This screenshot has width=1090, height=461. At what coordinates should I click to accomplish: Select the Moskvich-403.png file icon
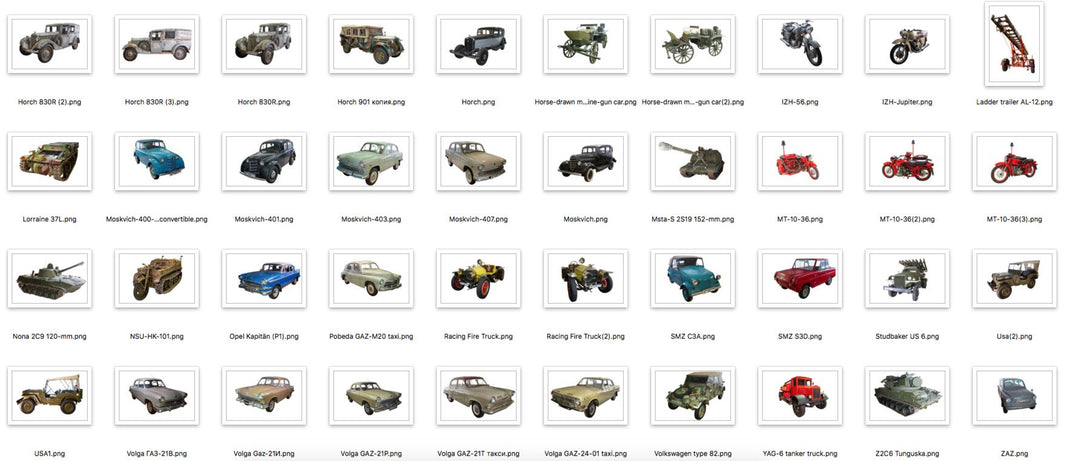point(371,161)
